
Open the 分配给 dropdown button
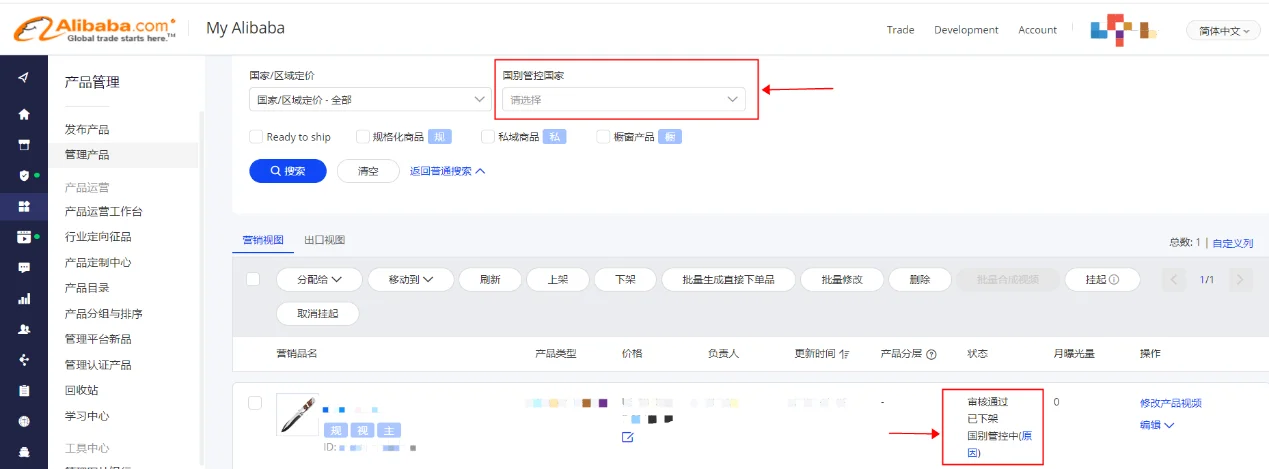[318, 280]
